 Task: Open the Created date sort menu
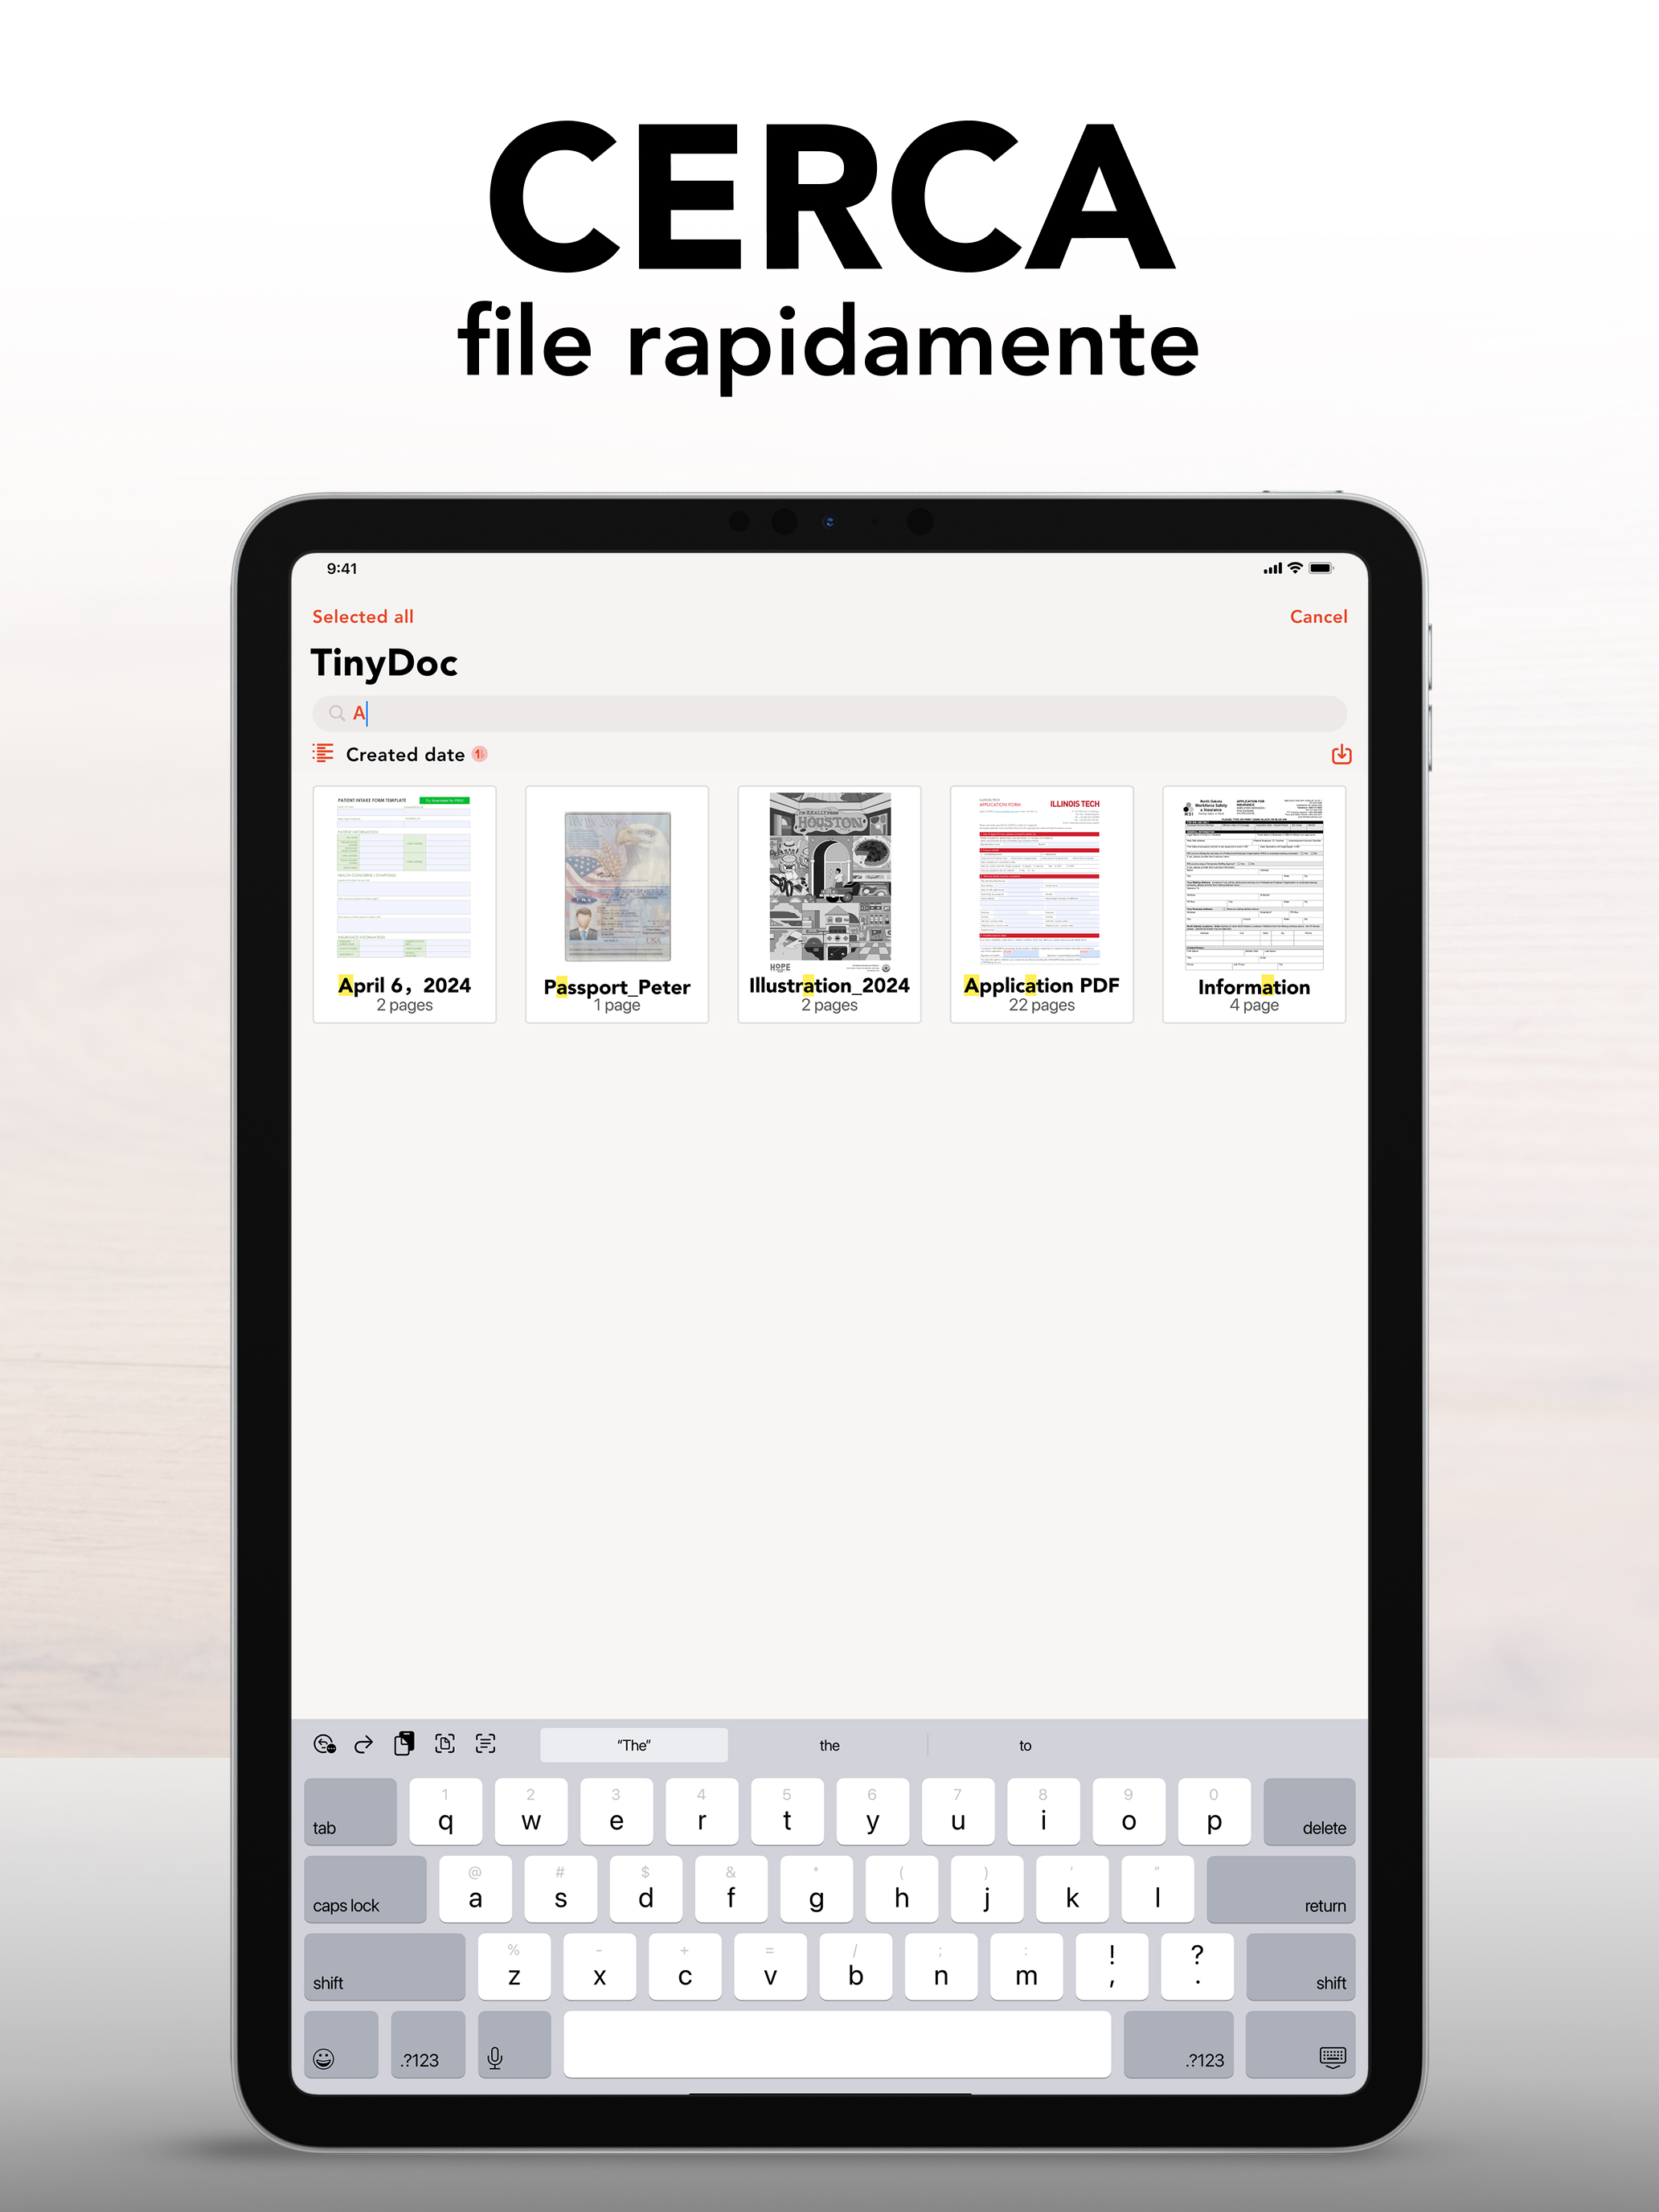pos(404,754)
